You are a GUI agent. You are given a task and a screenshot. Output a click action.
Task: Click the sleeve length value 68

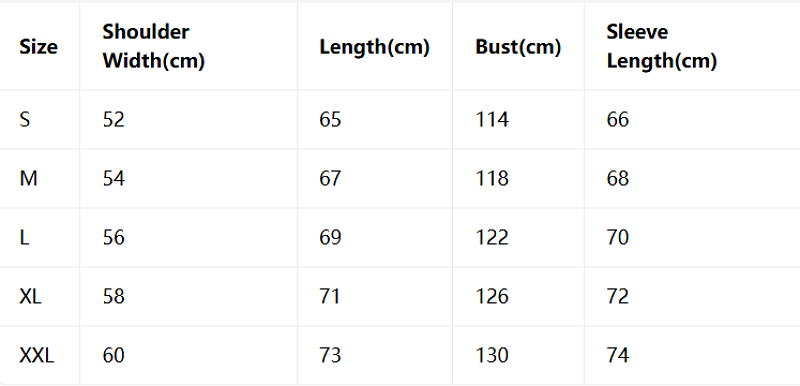coord(617,179)
